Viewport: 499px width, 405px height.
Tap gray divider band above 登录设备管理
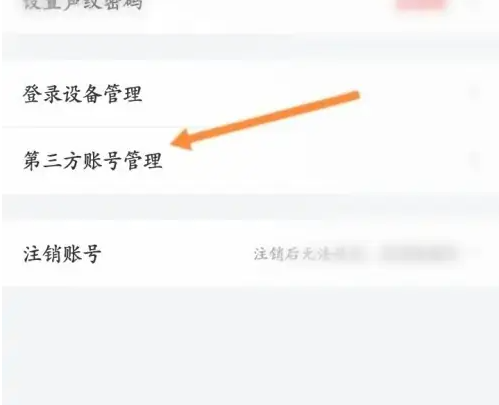pyautogui.click(x=250, y=47)
